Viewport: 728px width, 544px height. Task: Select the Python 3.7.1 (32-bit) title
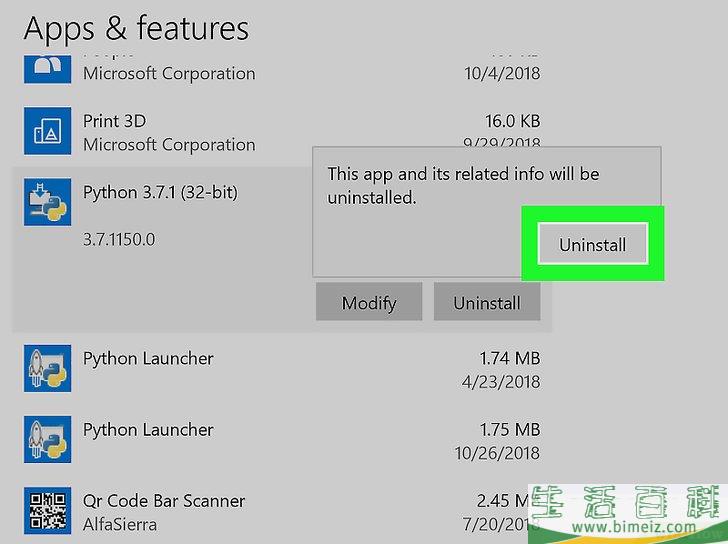(x=160, y=193)
